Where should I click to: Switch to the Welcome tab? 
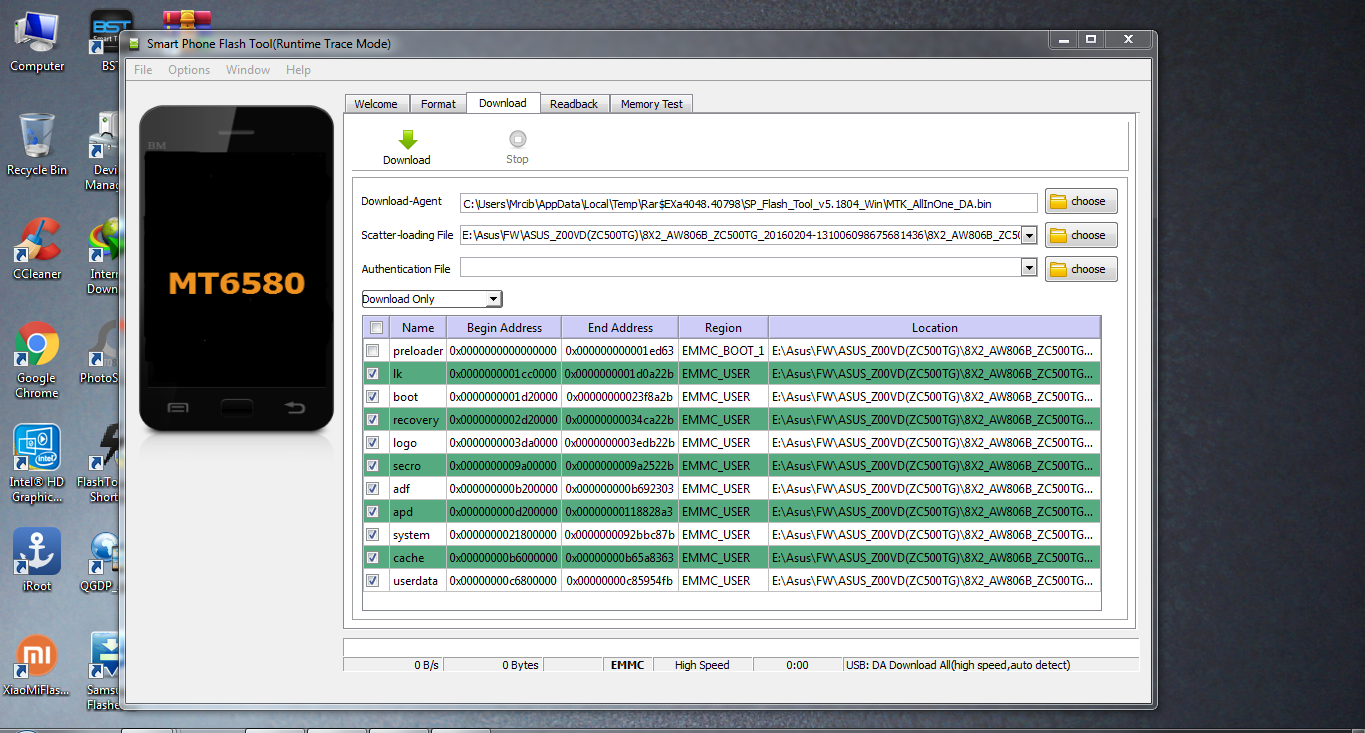(x=376, y=104)
